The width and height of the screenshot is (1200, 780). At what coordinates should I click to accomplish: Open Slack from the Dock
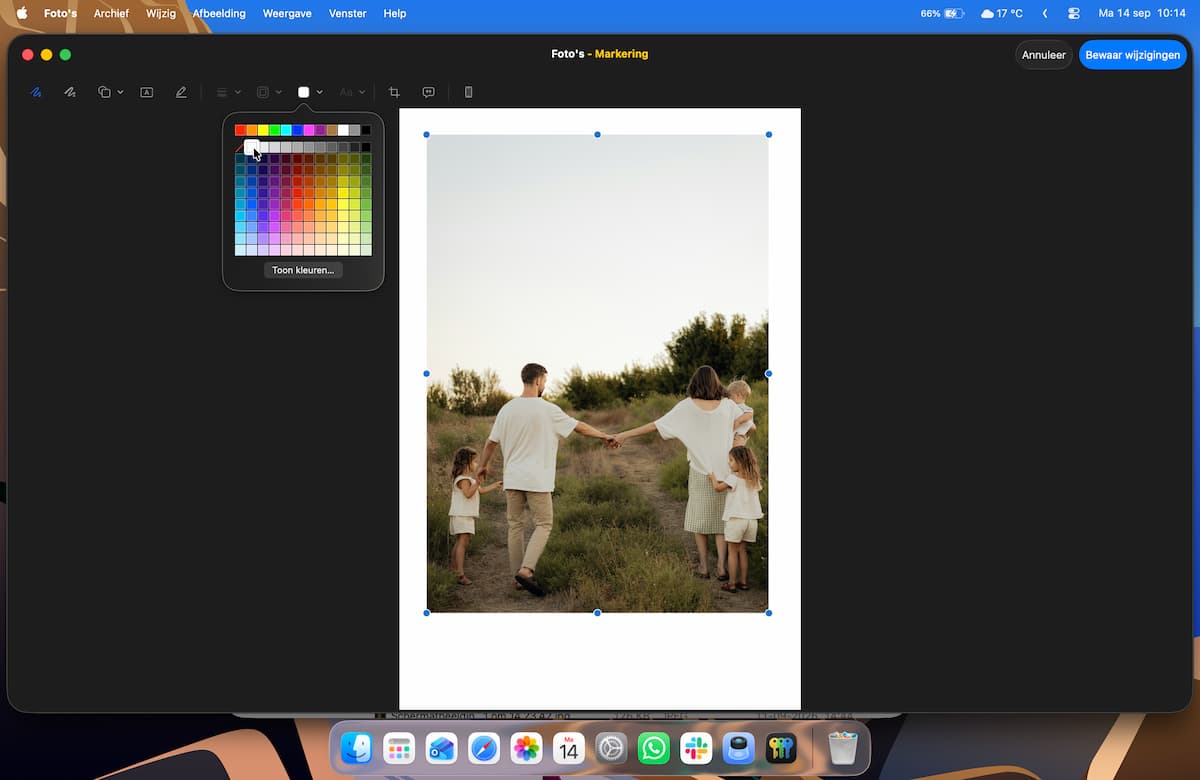click(x=696, y=748)
